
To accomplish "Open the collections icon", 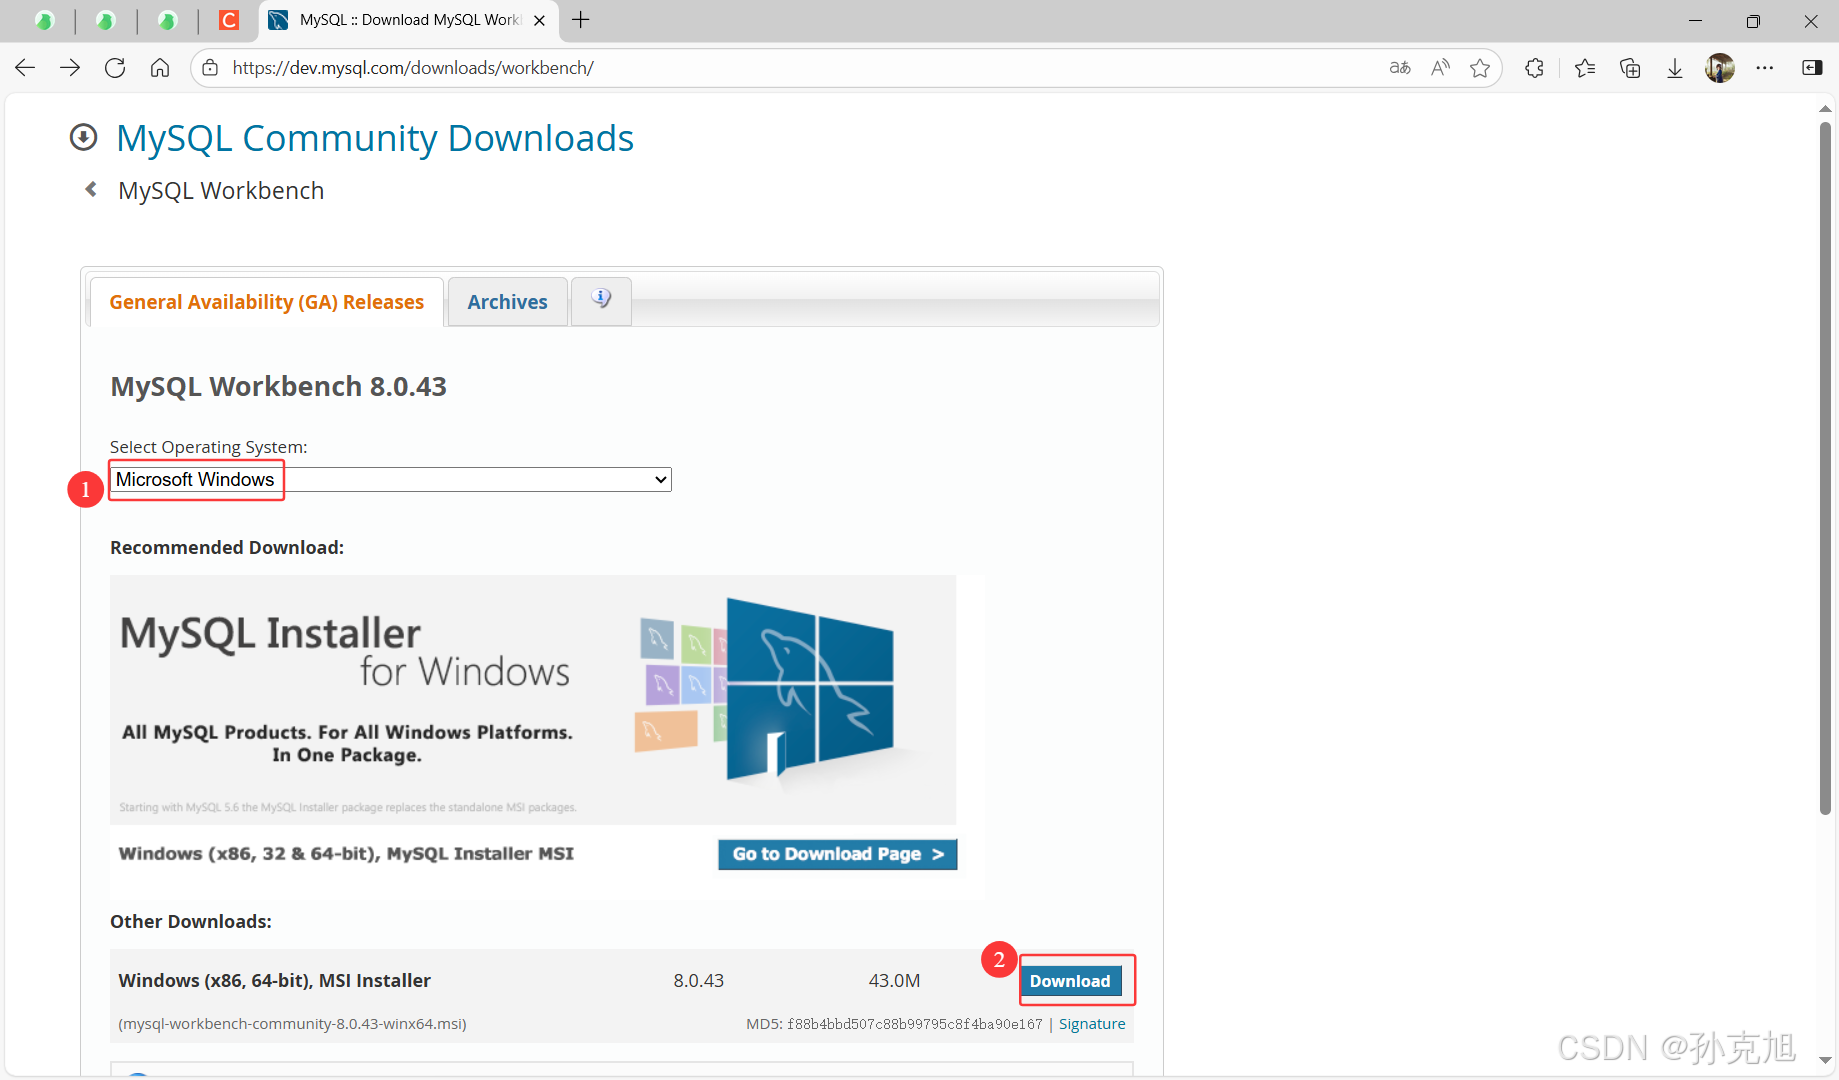I will coord(1630,68).
